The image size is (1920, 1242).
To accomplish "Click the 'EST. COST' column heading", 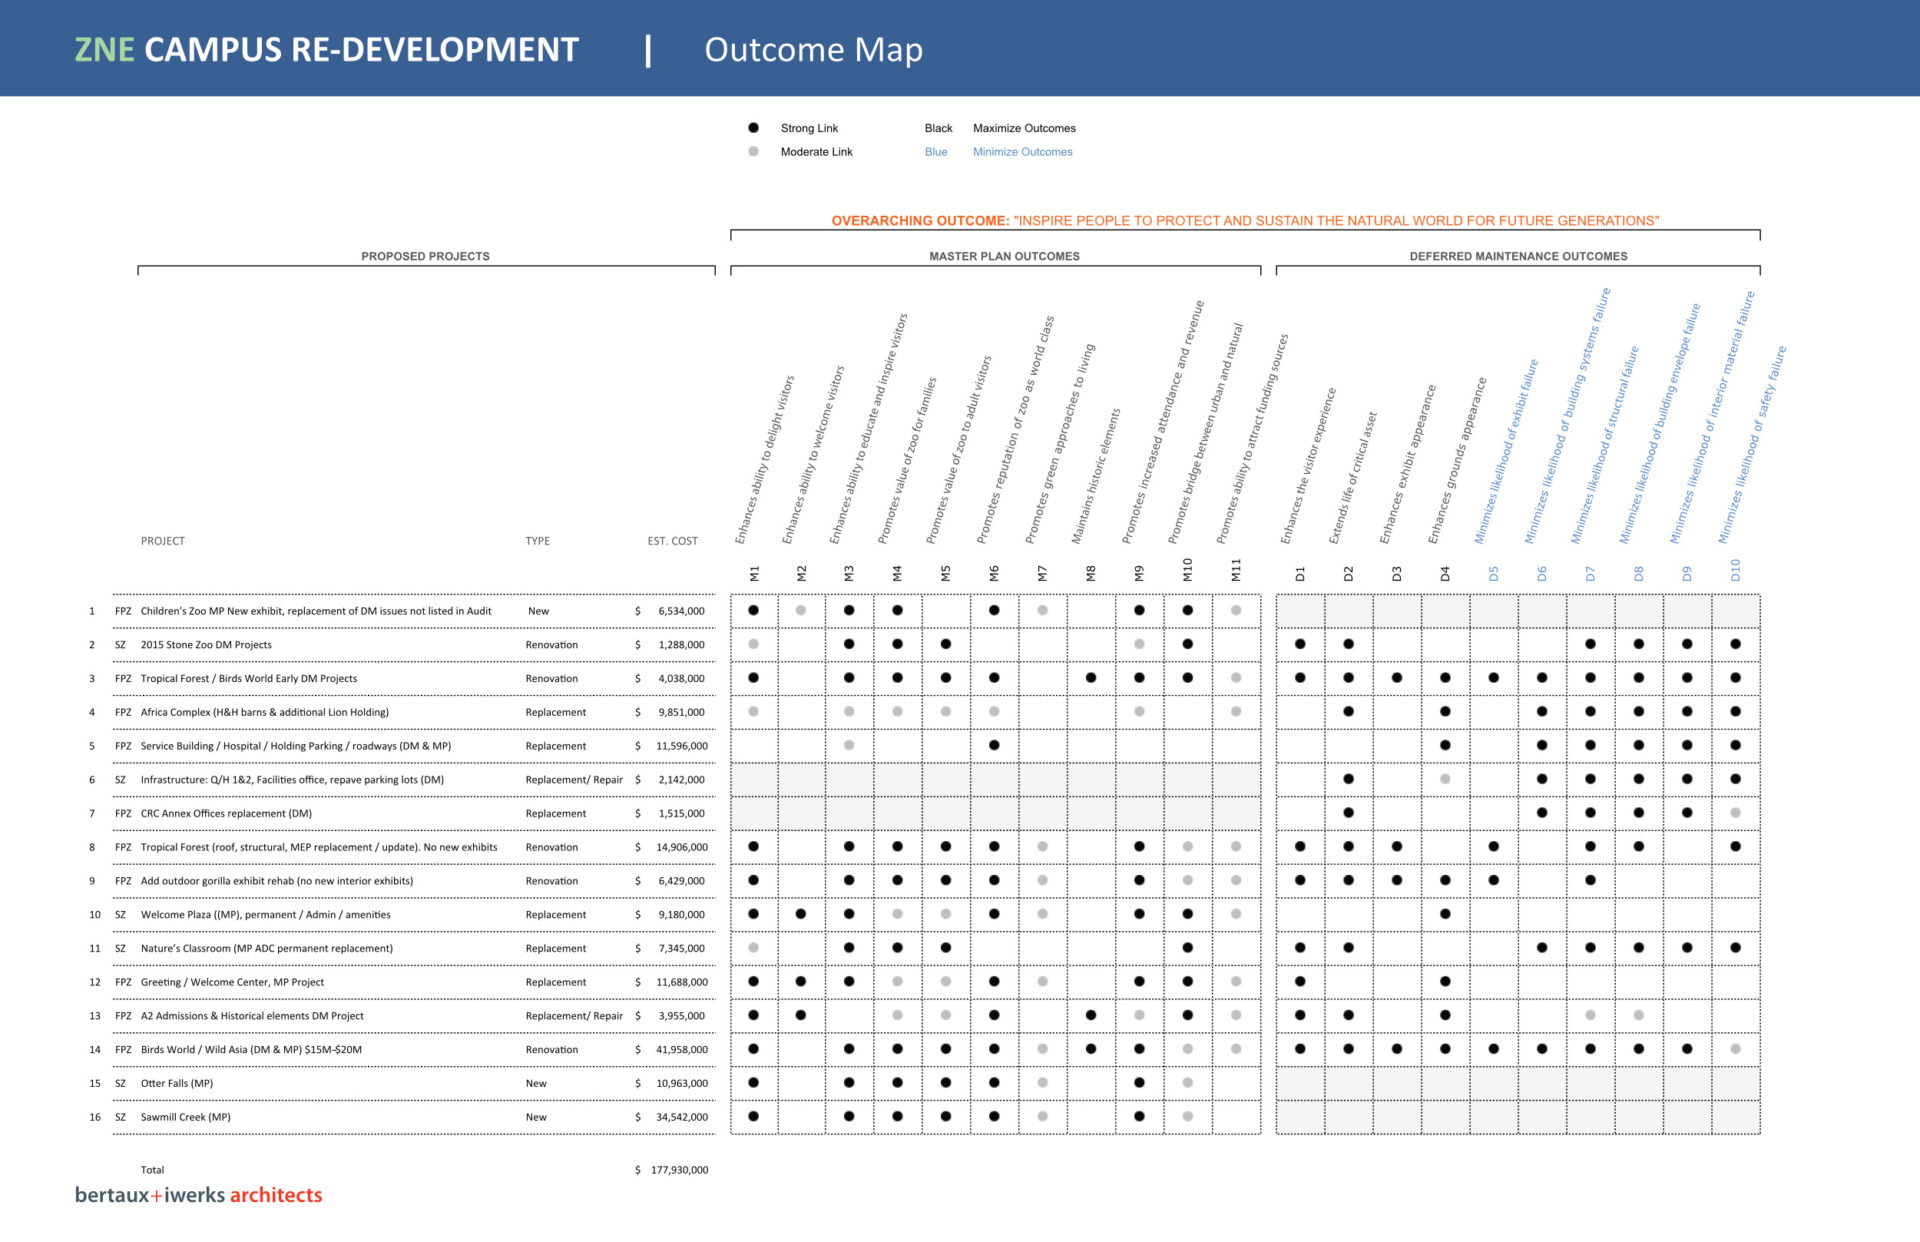I will pos(672,541).
